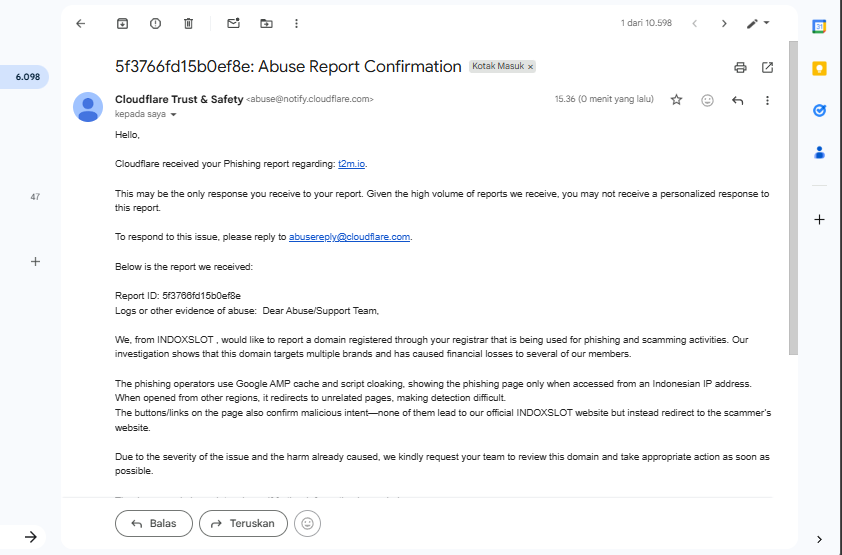Open the t2m.io link
Screen dimensions: 842x555
352,164
